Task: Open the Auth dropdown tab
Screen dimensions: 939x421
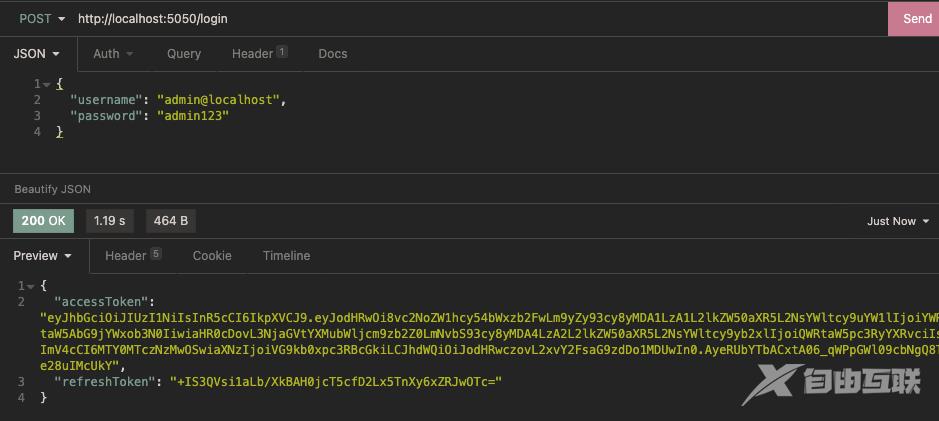Action: 112,54
